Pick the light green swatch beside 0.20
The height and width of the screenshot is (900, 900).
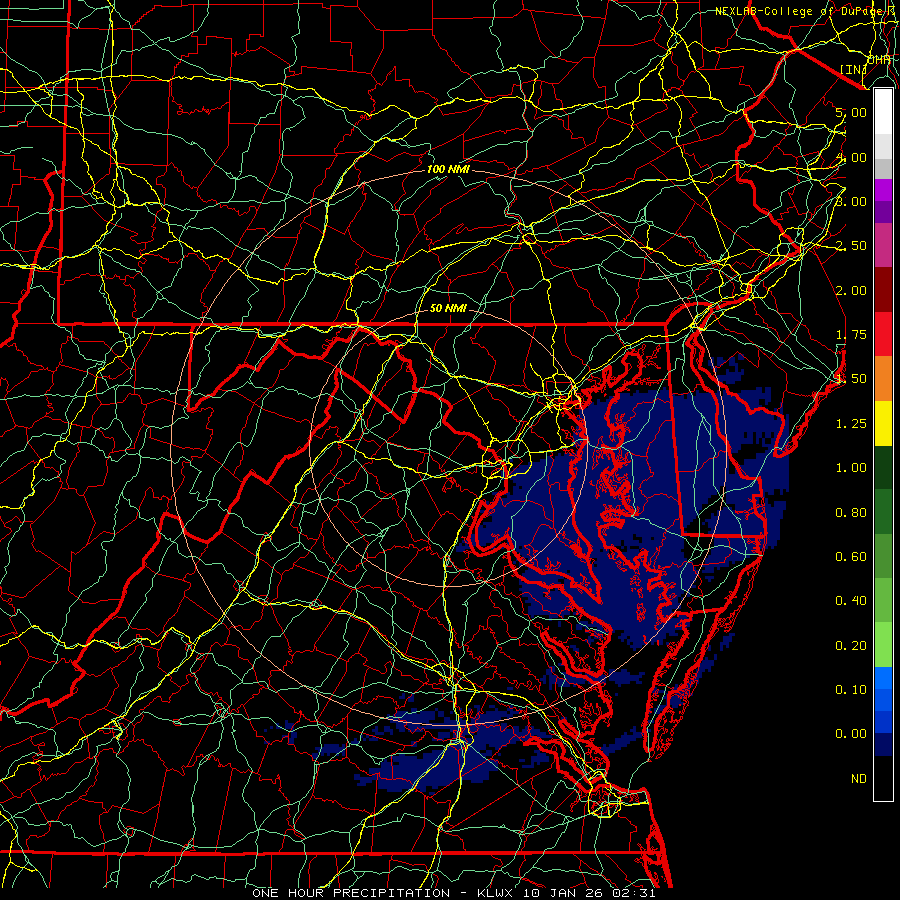pyautogui.click(x=883, y=645)
